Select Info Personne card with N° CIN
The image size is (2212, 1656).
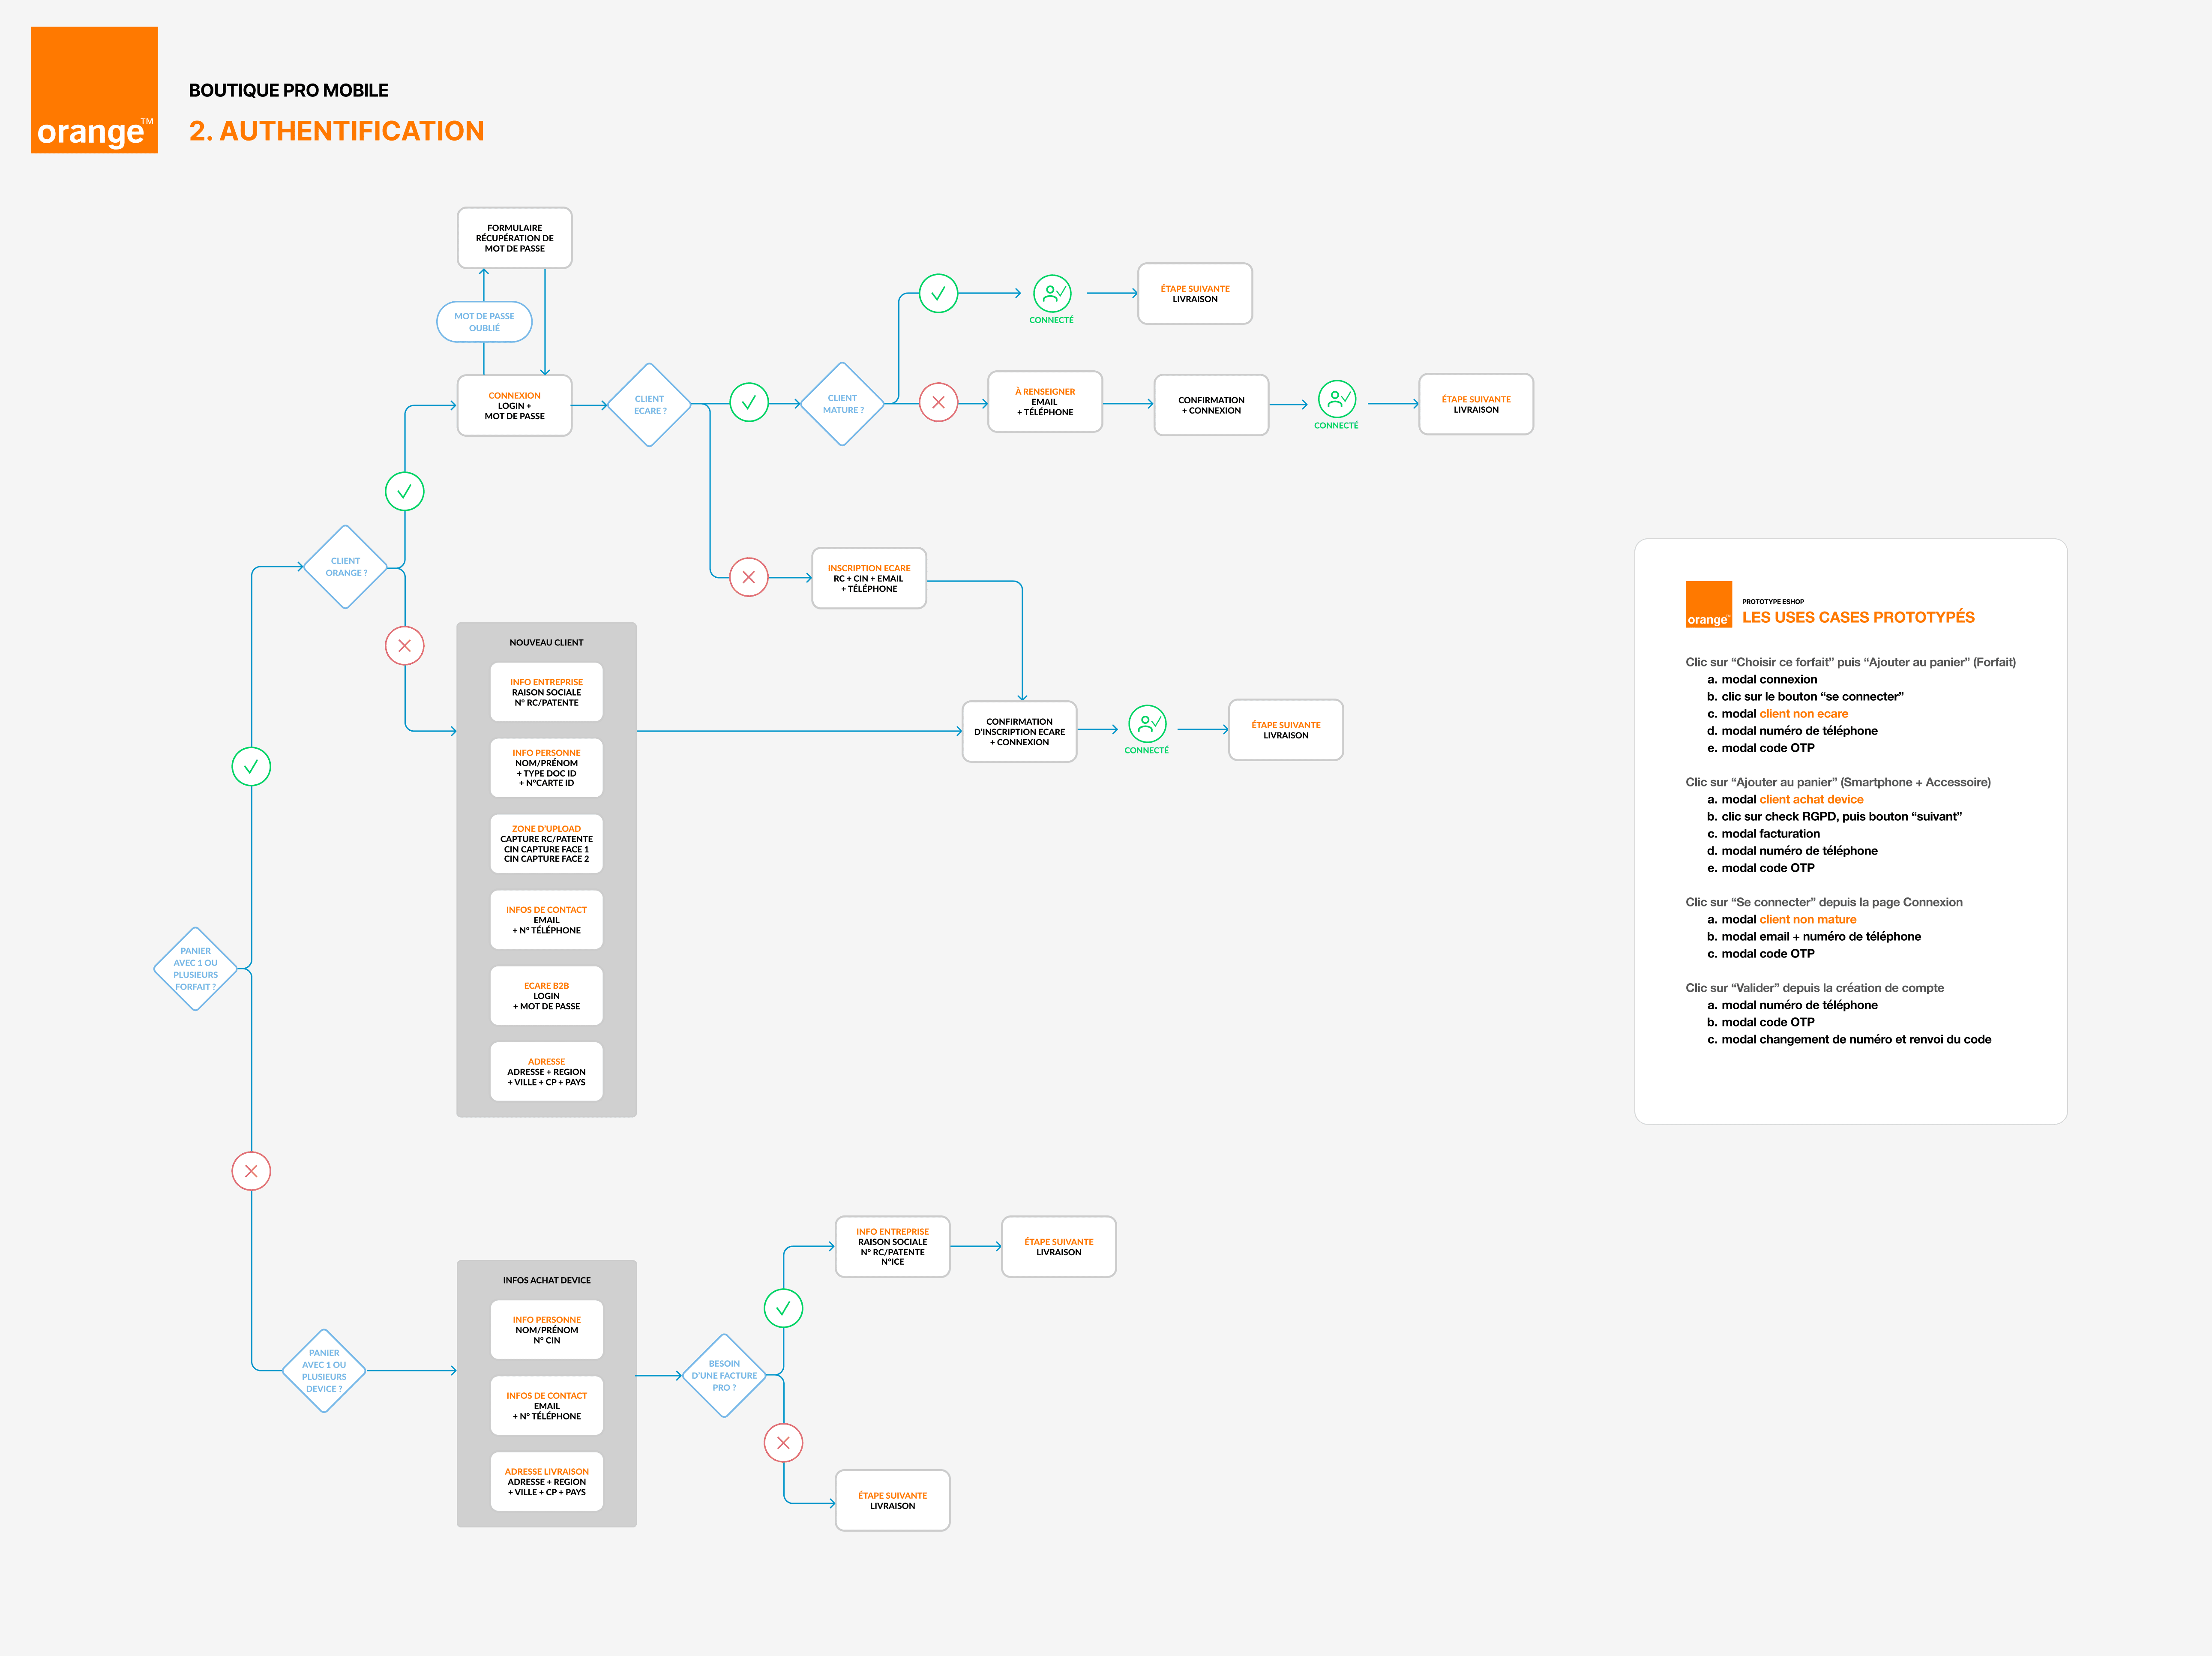point(546,1330)
